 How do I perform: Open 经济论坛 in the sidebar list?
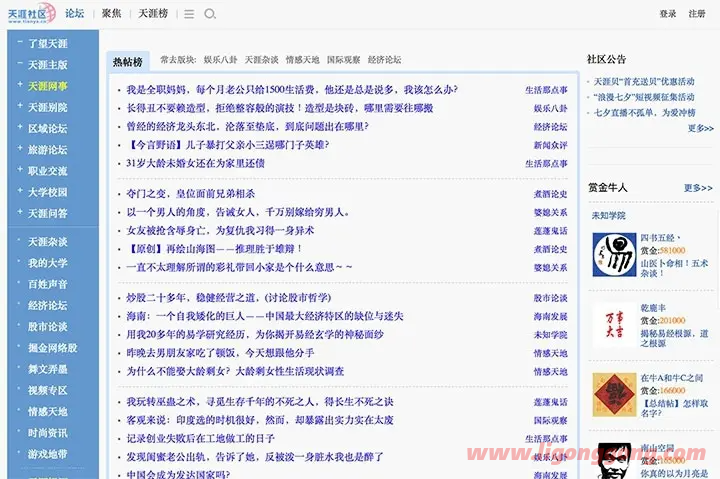pos(48,305)
